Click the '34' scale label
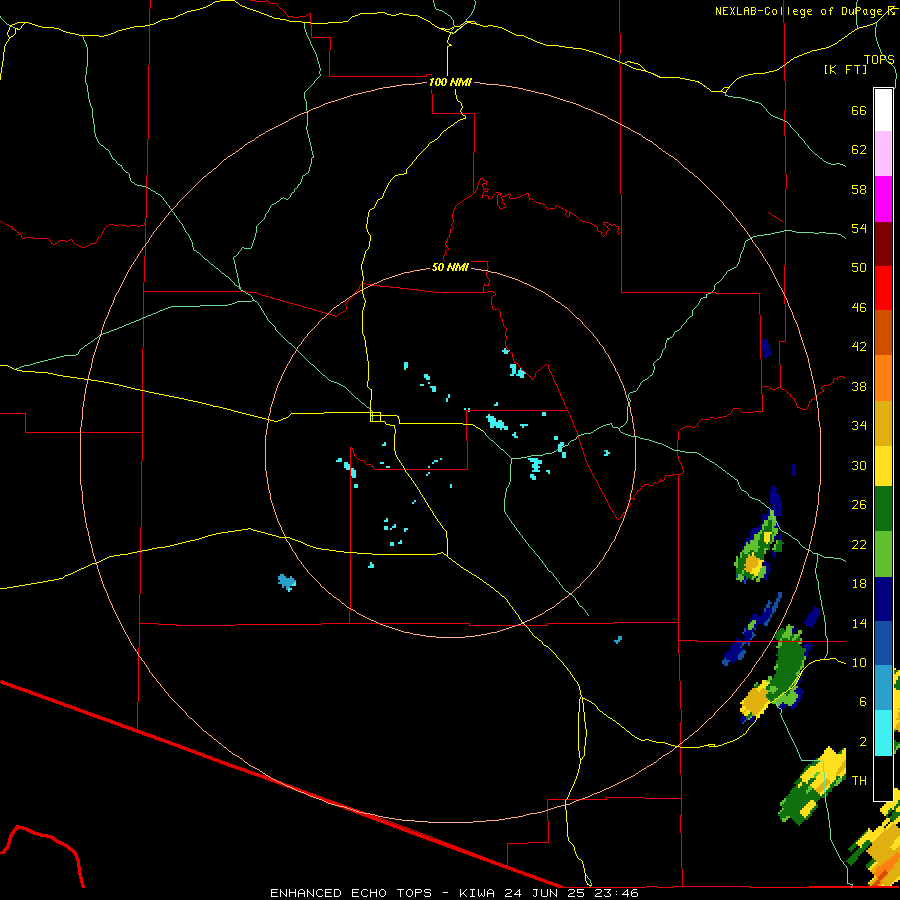 coord(859,426)
